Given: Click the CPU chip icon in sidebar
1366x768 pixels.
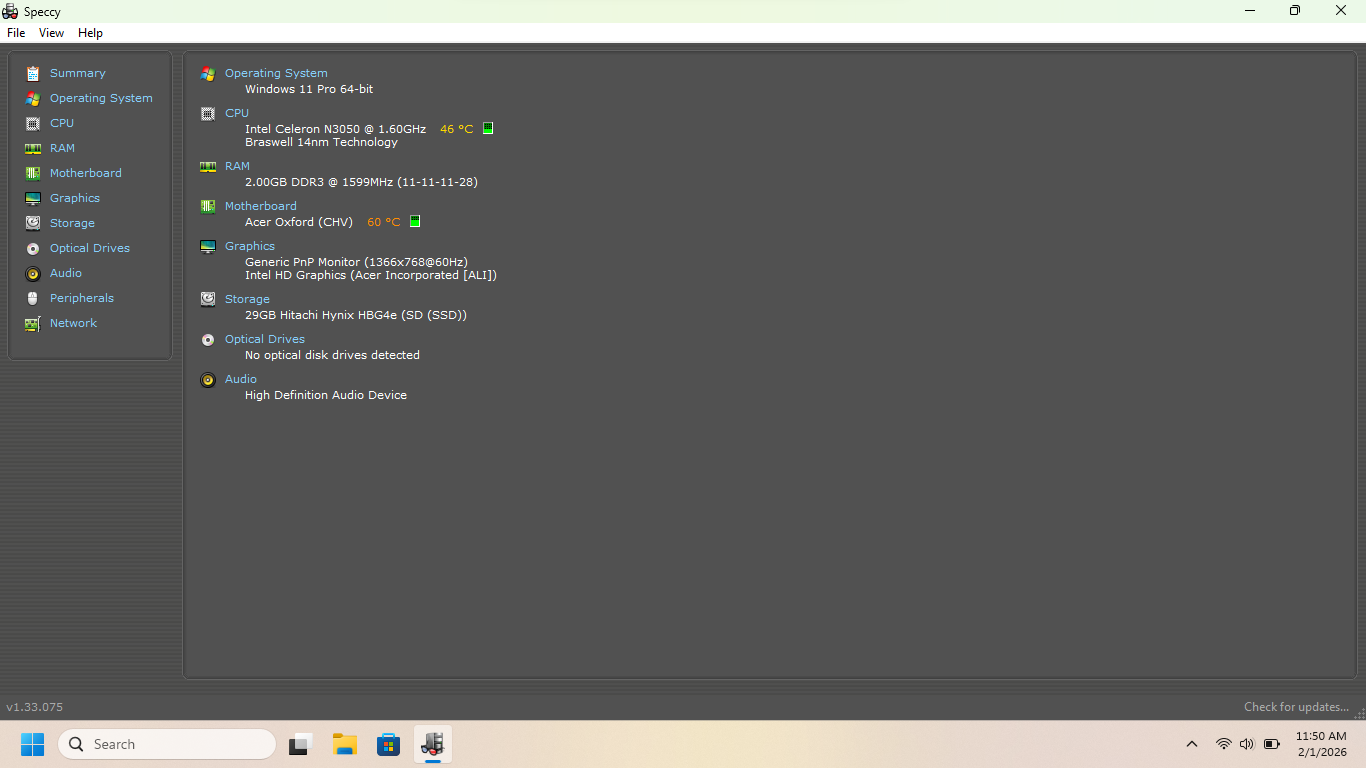Looking at the screenshot, I should [x=33, y=123].
